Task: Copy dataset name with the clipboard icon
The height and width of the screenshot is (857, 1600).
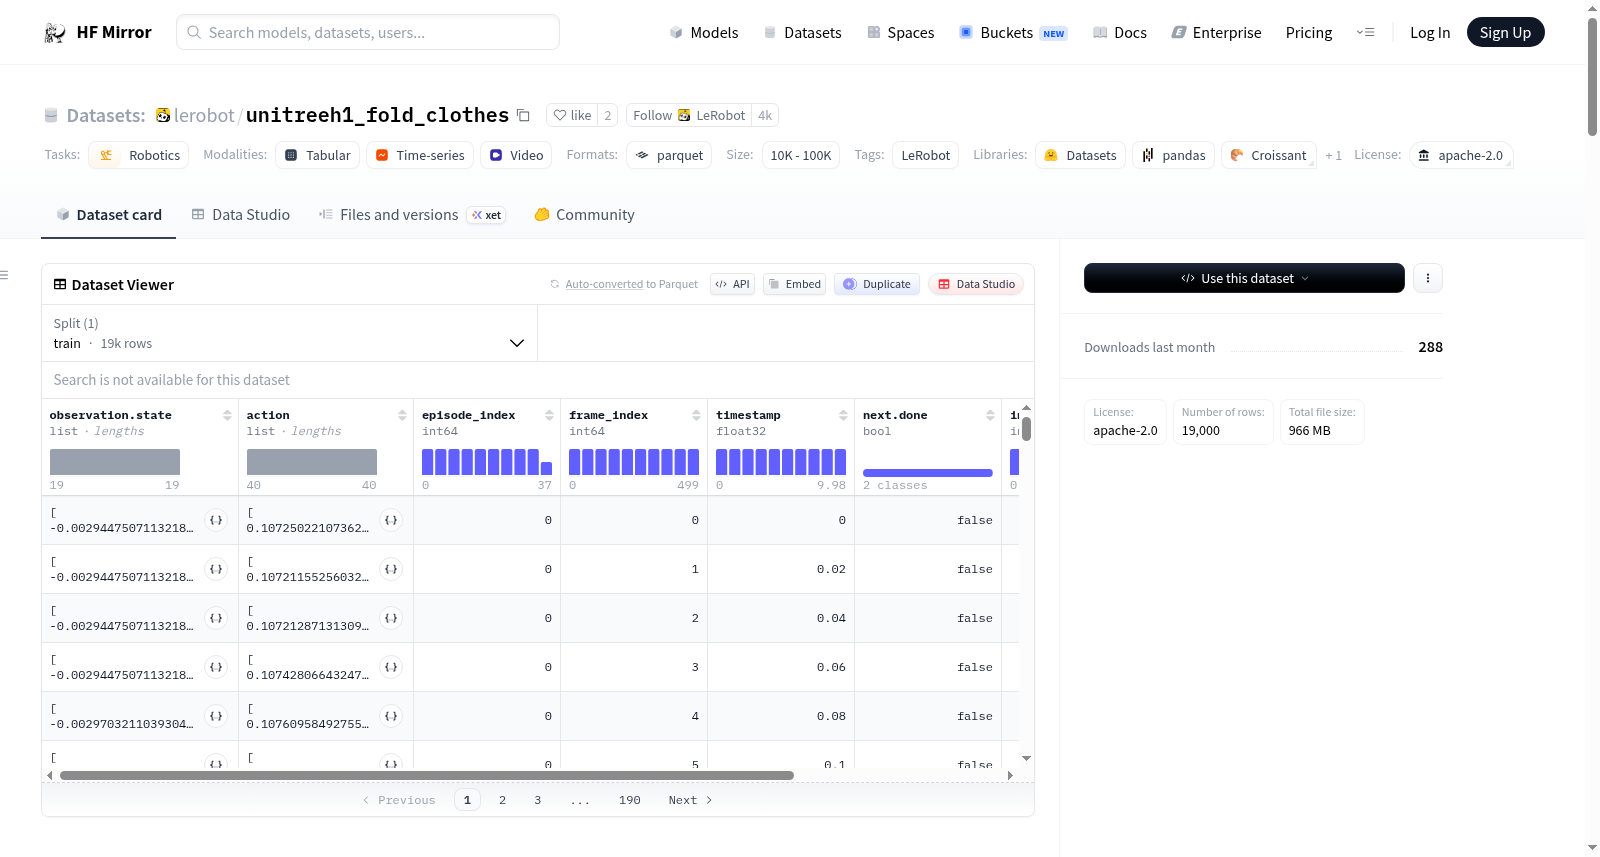Action: (523, 115)
